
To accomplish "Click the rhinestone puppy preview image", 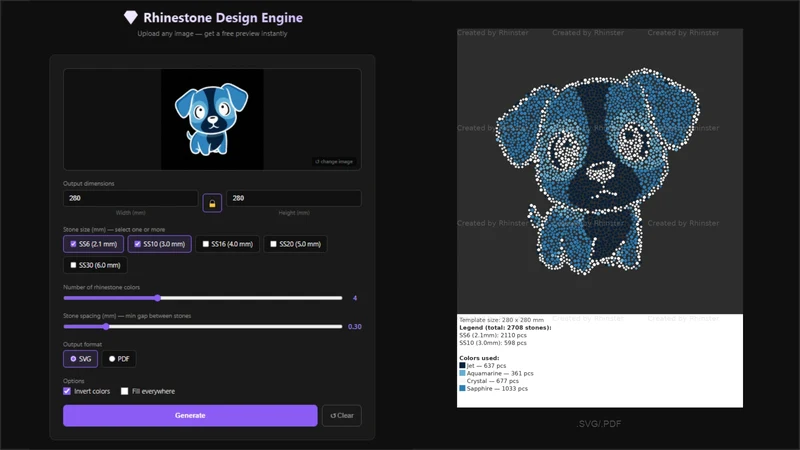I will (x=599, y=171).
